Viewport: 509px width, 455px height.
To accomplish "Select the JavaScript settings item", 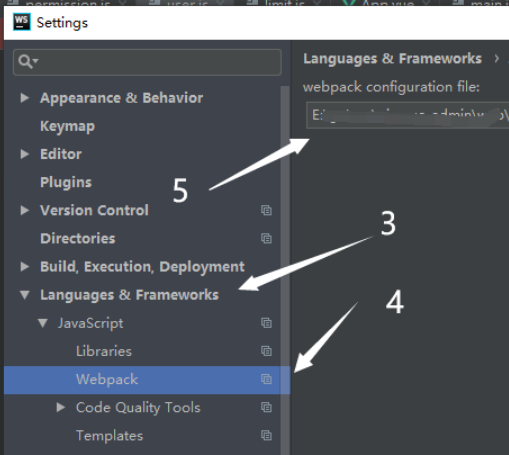I will pos(91,323).
